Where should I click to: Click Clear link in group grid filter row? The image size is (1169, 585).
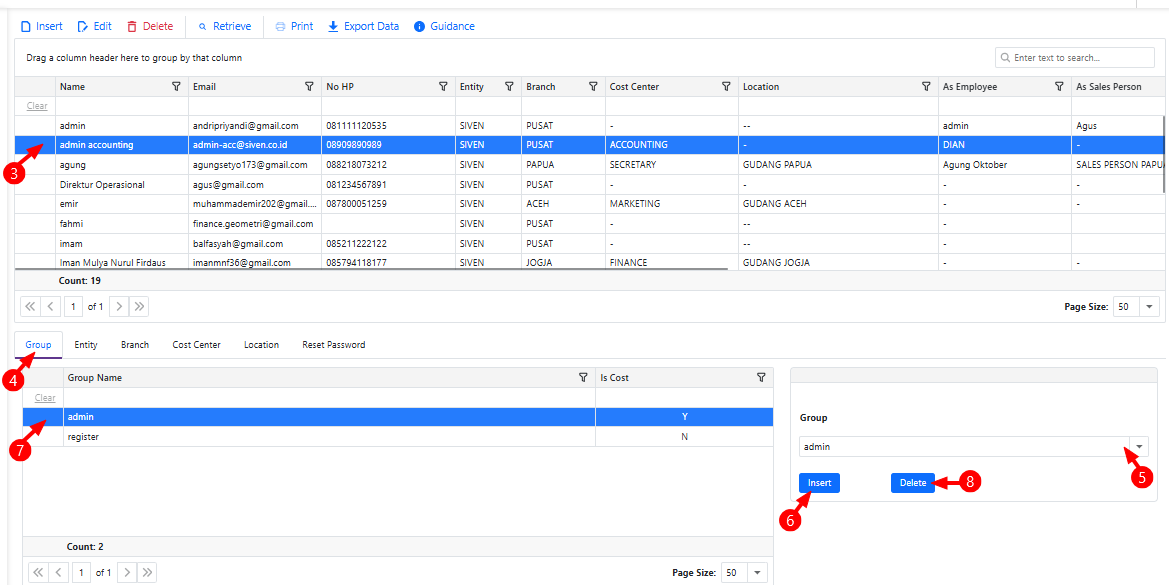pos(45,398)
